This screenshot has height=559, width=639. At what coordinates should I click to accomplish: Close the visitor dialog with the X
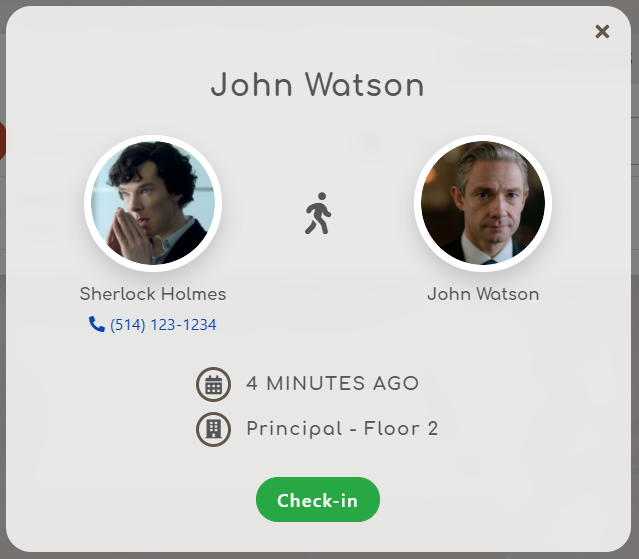point(602,31)
